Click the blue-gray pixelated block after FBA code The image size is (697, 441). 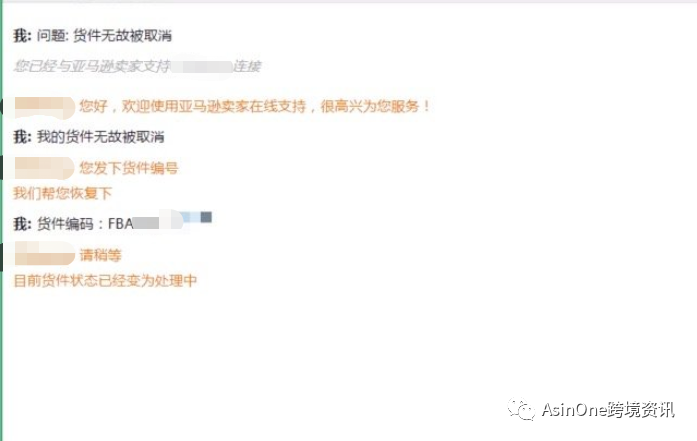point(198,217)
